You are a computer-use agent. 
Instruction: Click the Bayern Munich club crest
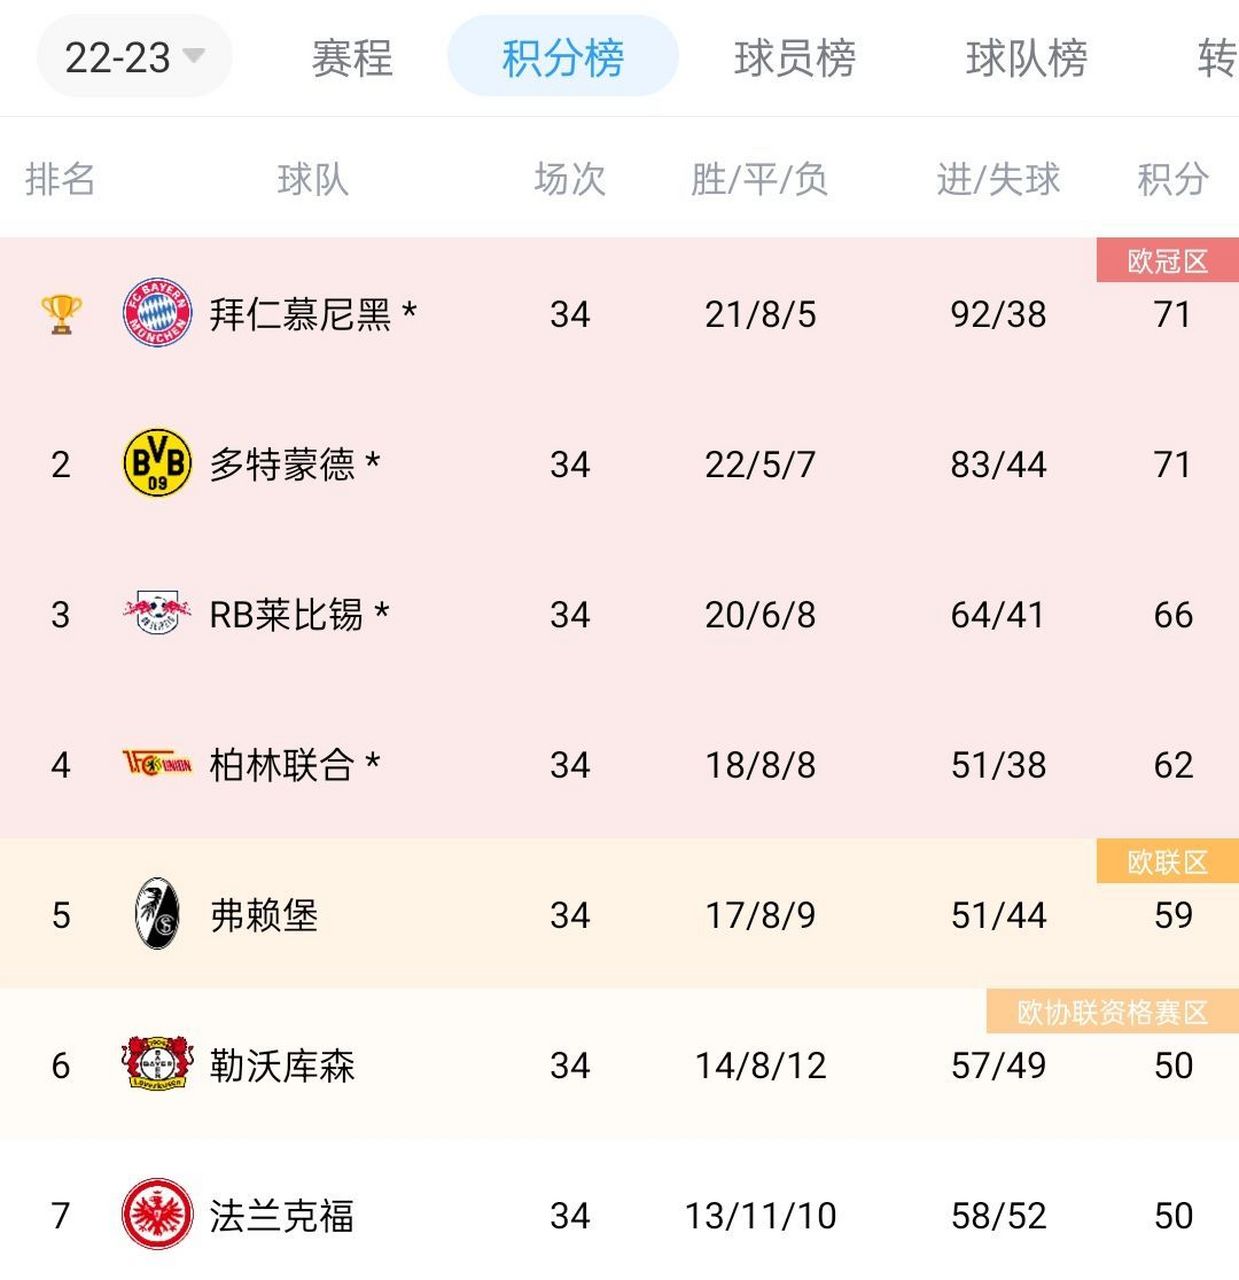tap(157, 313)
